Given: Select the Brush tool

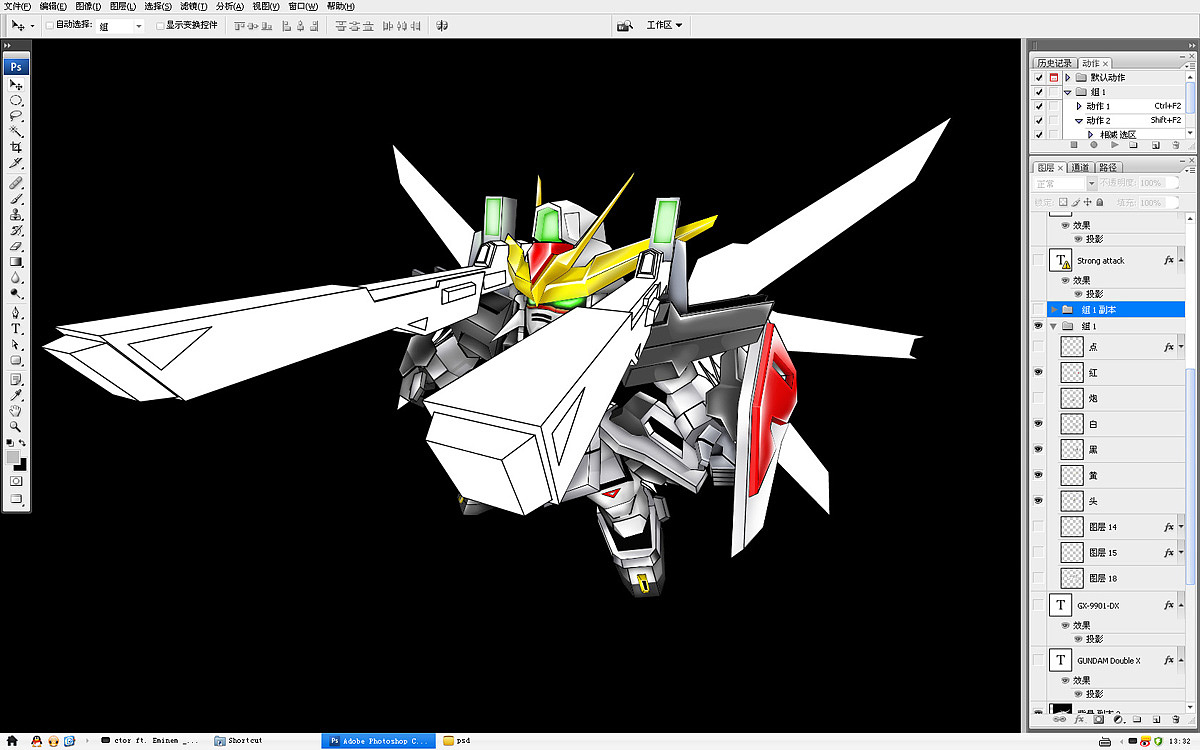Looking at the screenshot, I should click(x=16, y=199).
